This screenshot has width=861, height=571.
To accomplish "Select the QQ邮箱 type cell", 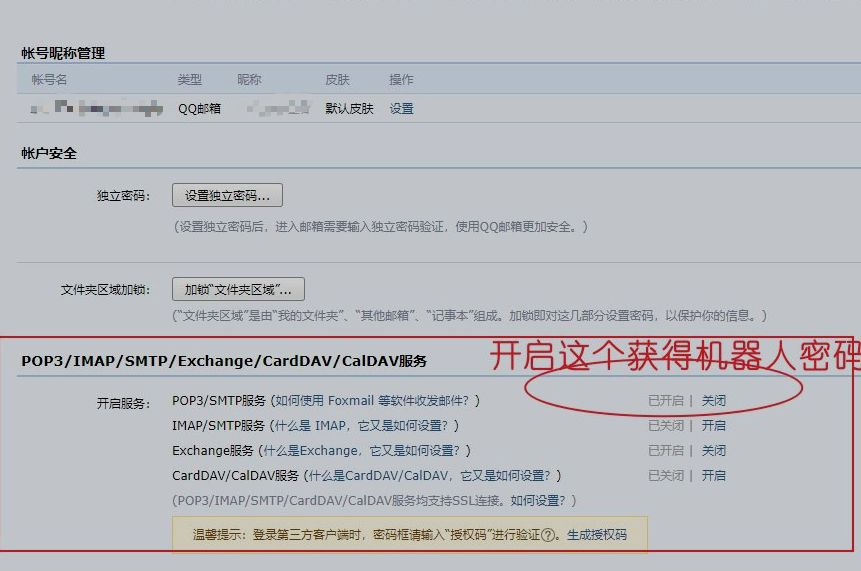I will click(x=199, y=109).
